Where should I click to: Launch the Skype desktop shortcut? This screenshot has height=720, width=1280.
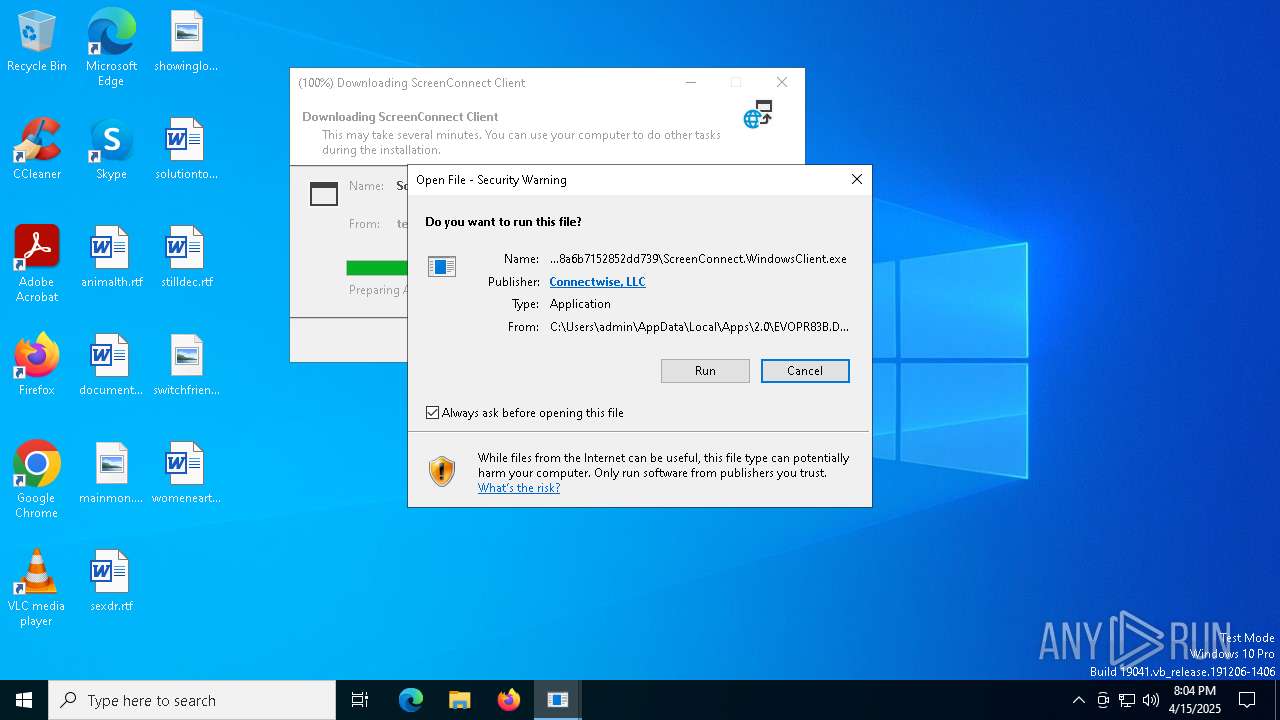point(111,150)
